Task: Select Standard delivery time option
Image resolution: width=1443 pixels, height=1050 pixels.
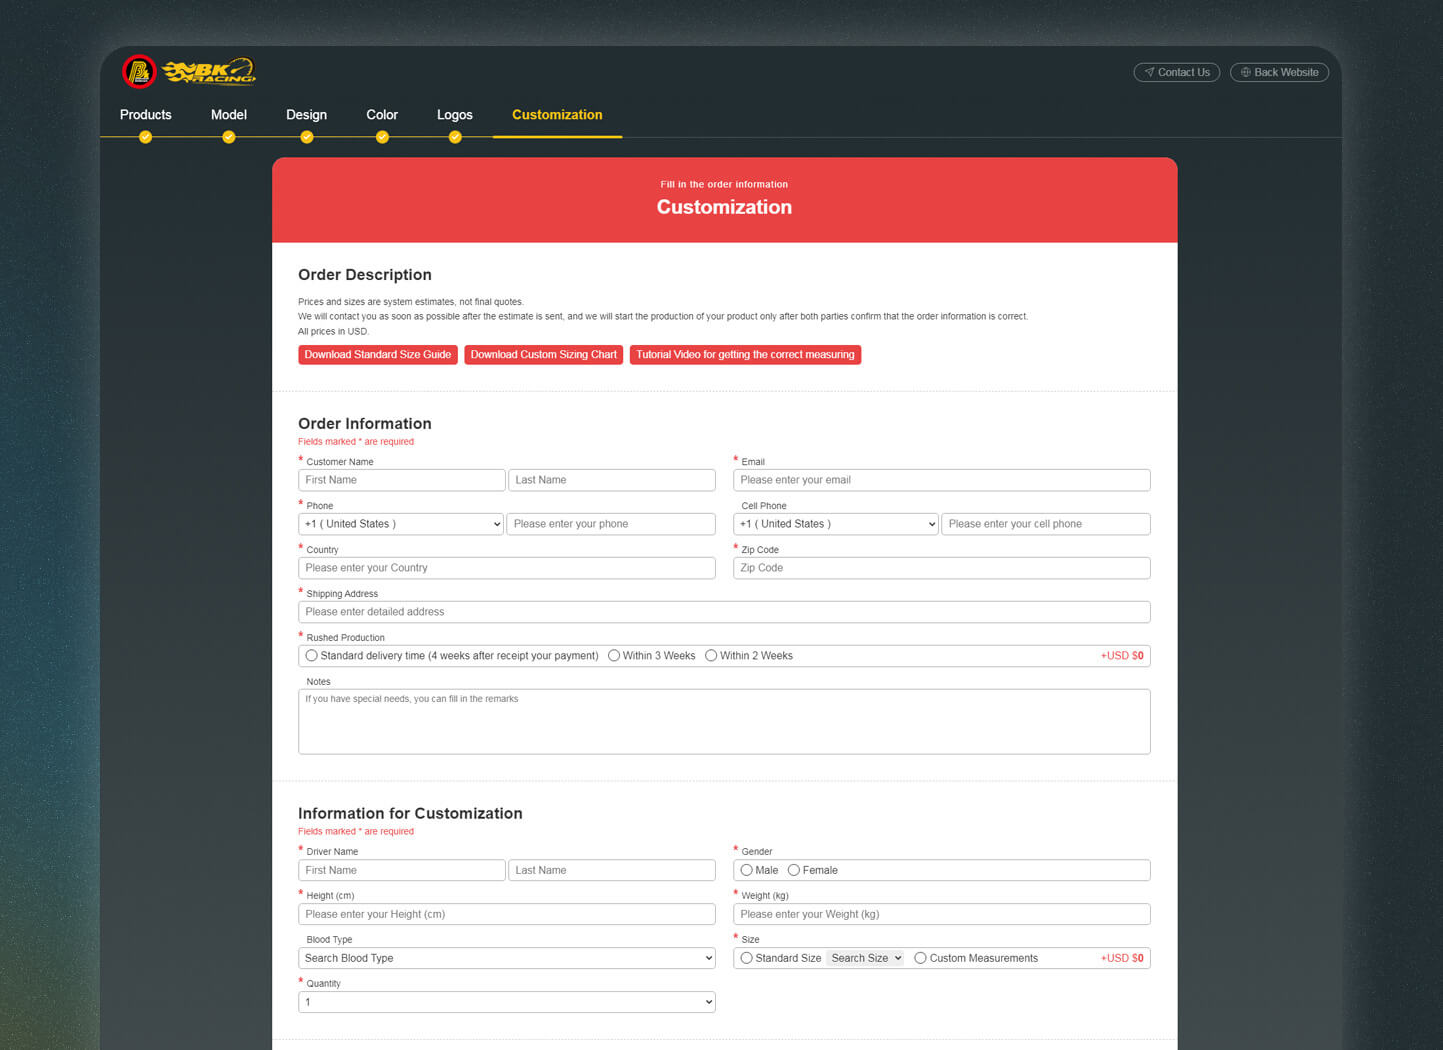Action: coord(312,656)
